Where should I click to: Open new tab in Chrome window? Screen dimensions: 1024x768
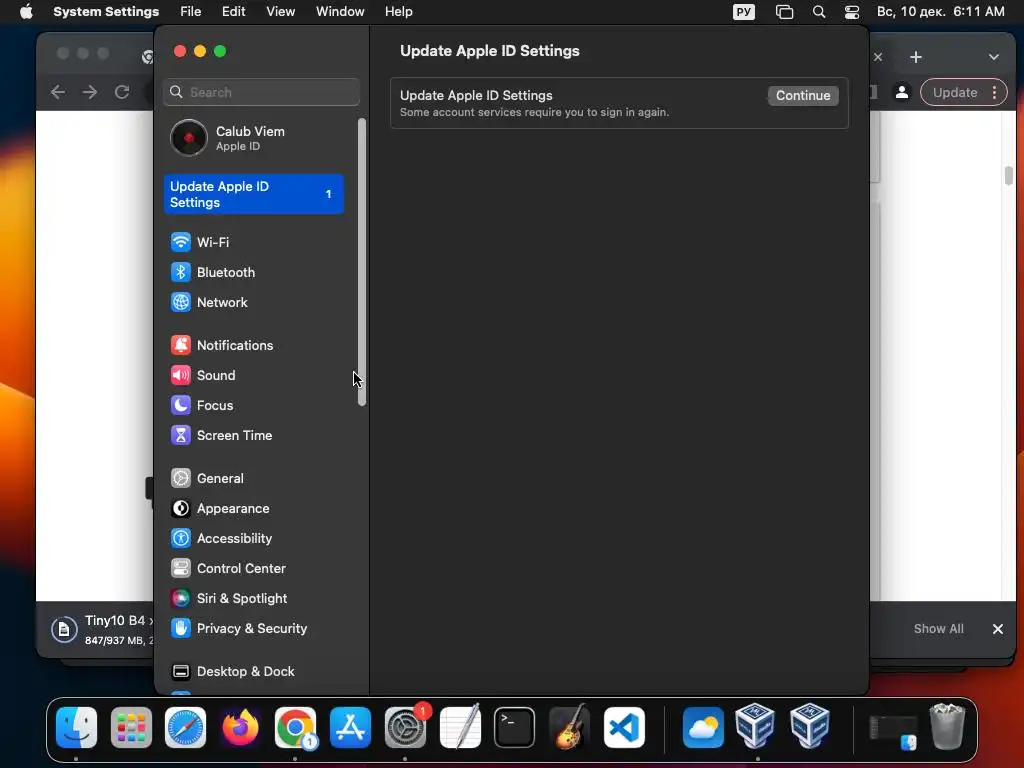pyautogui.click(x=916, y=57)
